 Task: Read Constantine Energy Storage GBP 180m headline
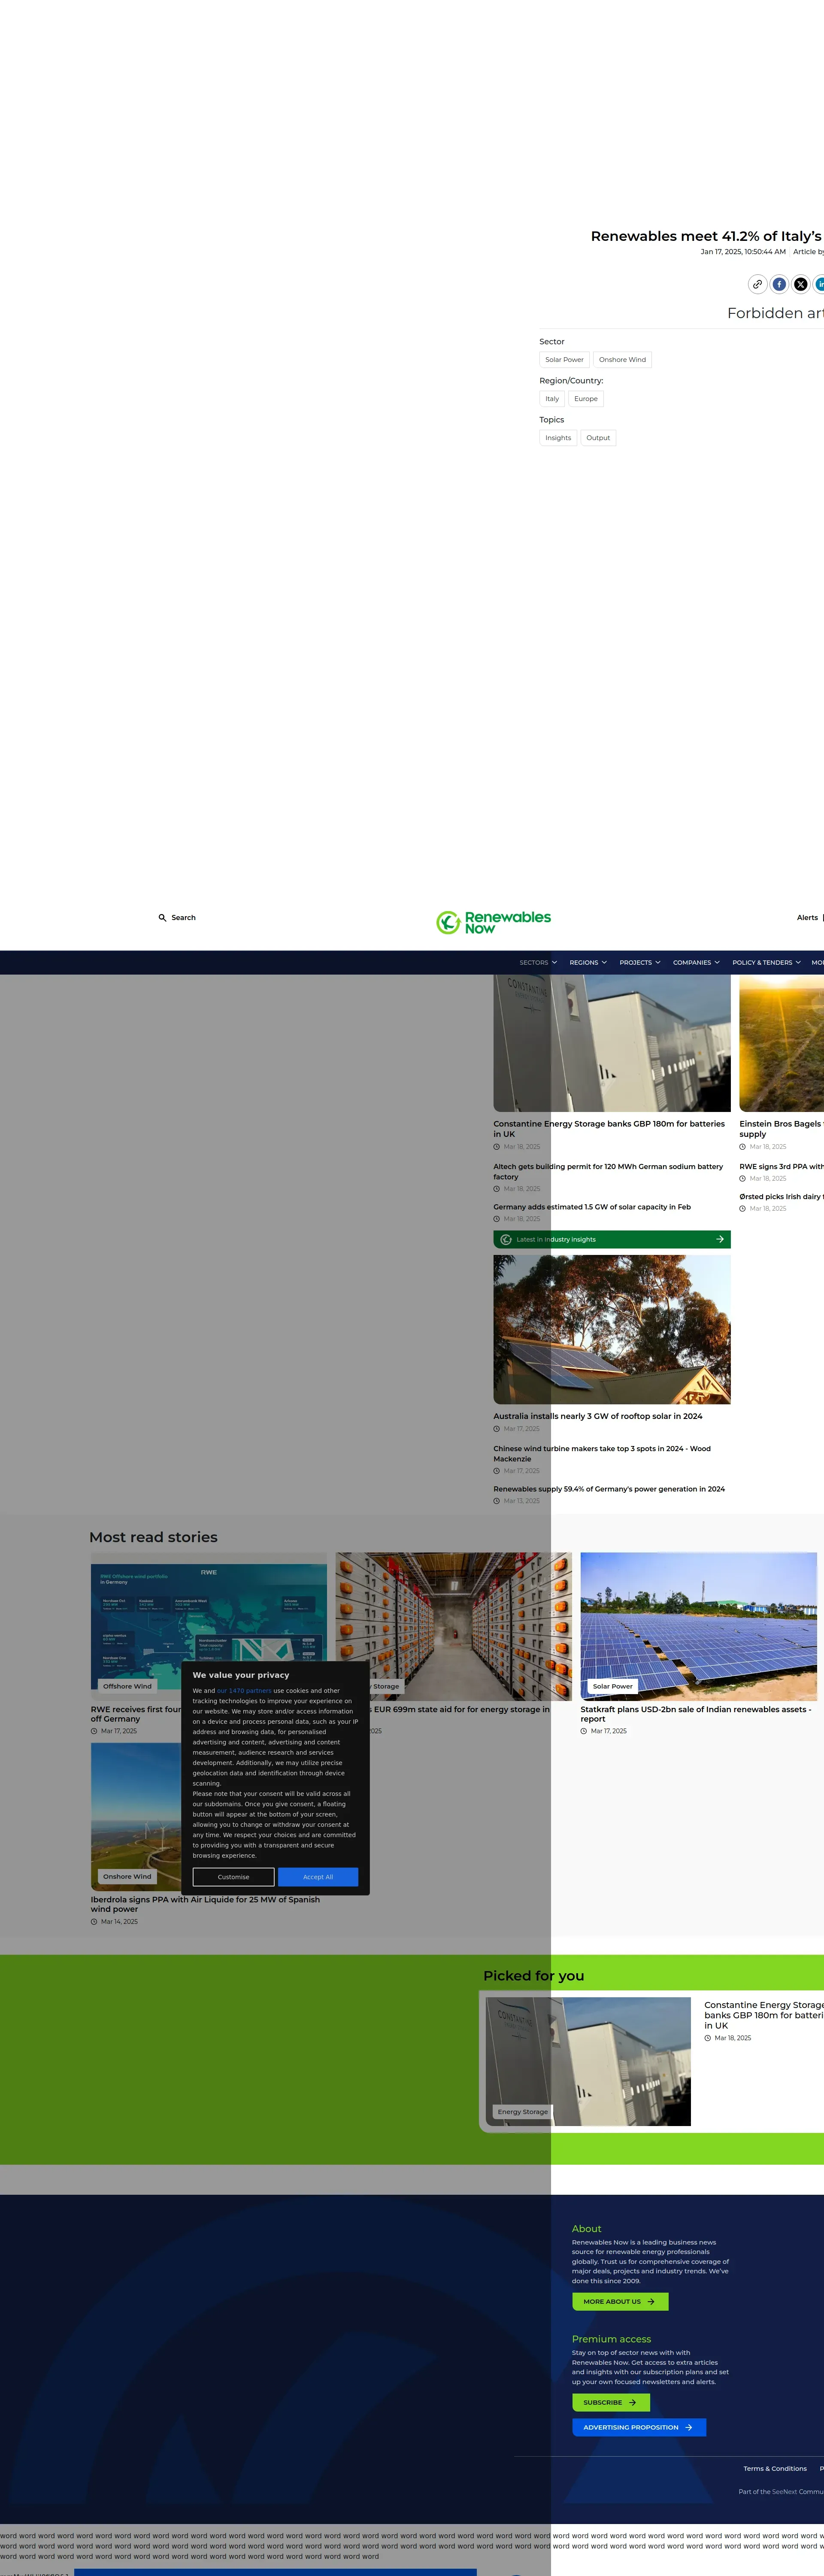coord(609,1129)
